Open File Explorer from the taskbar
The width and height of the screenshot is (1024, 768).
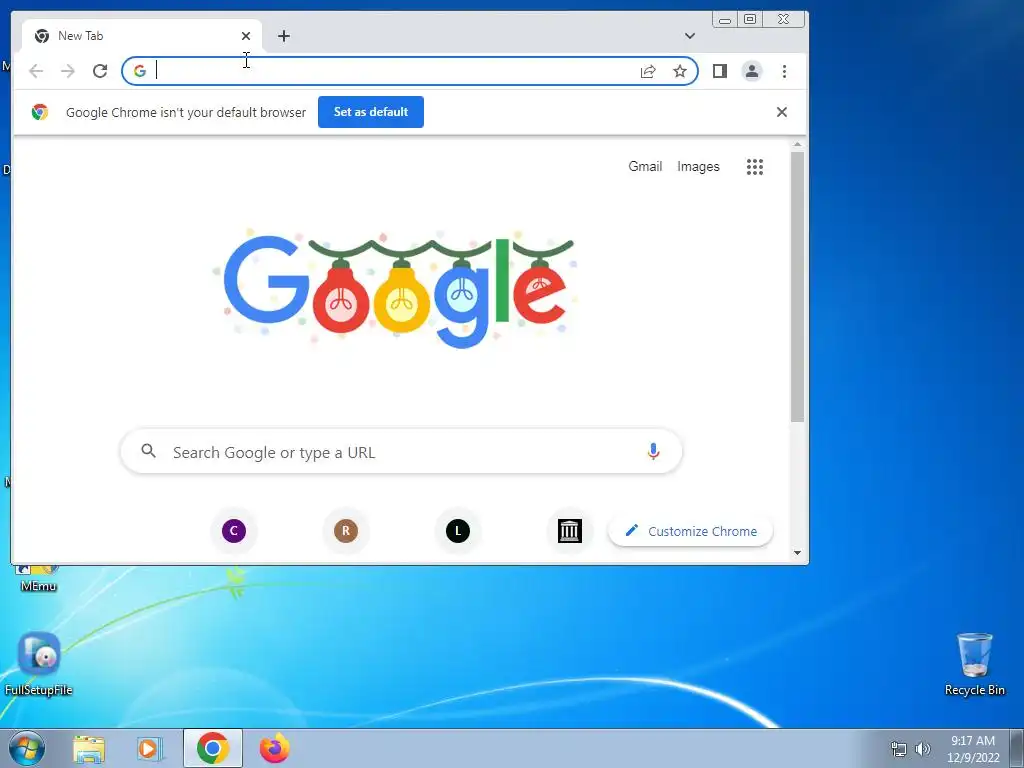click(89, 748)
